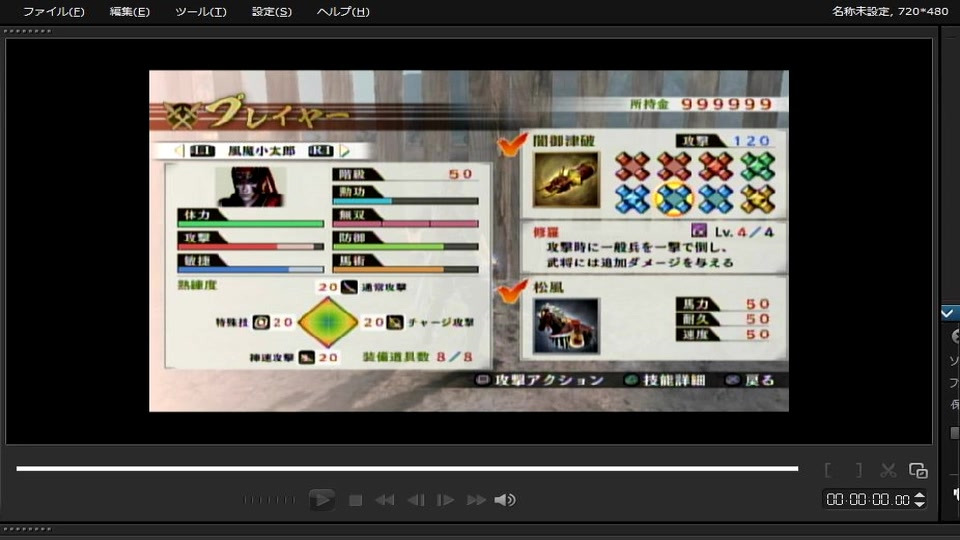The image size is (960, 540).
Task: Click the character name 風魔小太郎
Action: tap(261, 151)
